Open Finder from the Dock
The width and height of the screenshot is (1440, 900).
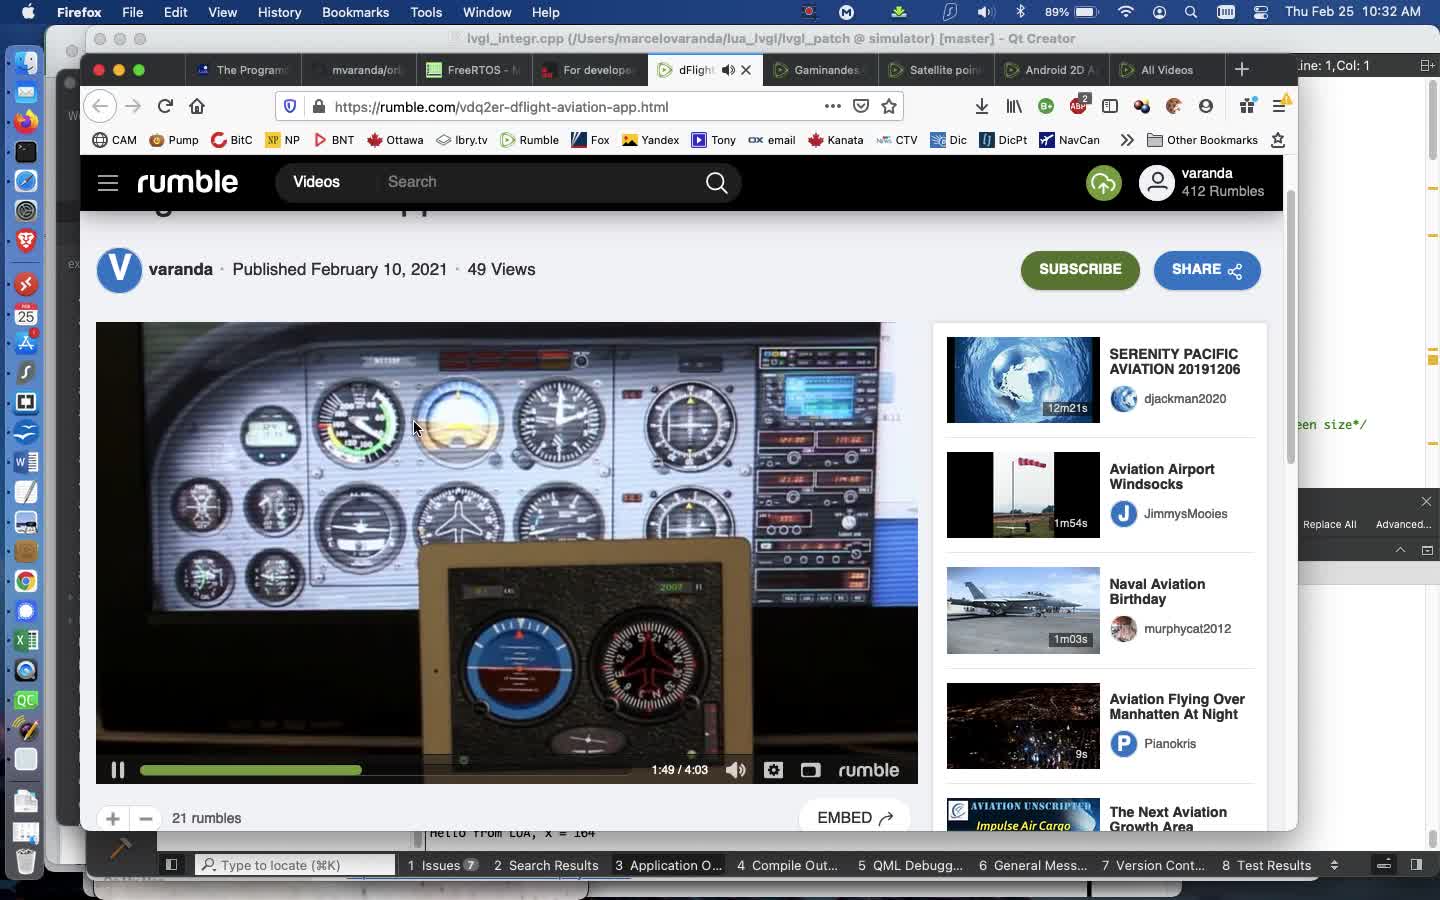coord(26,62)
